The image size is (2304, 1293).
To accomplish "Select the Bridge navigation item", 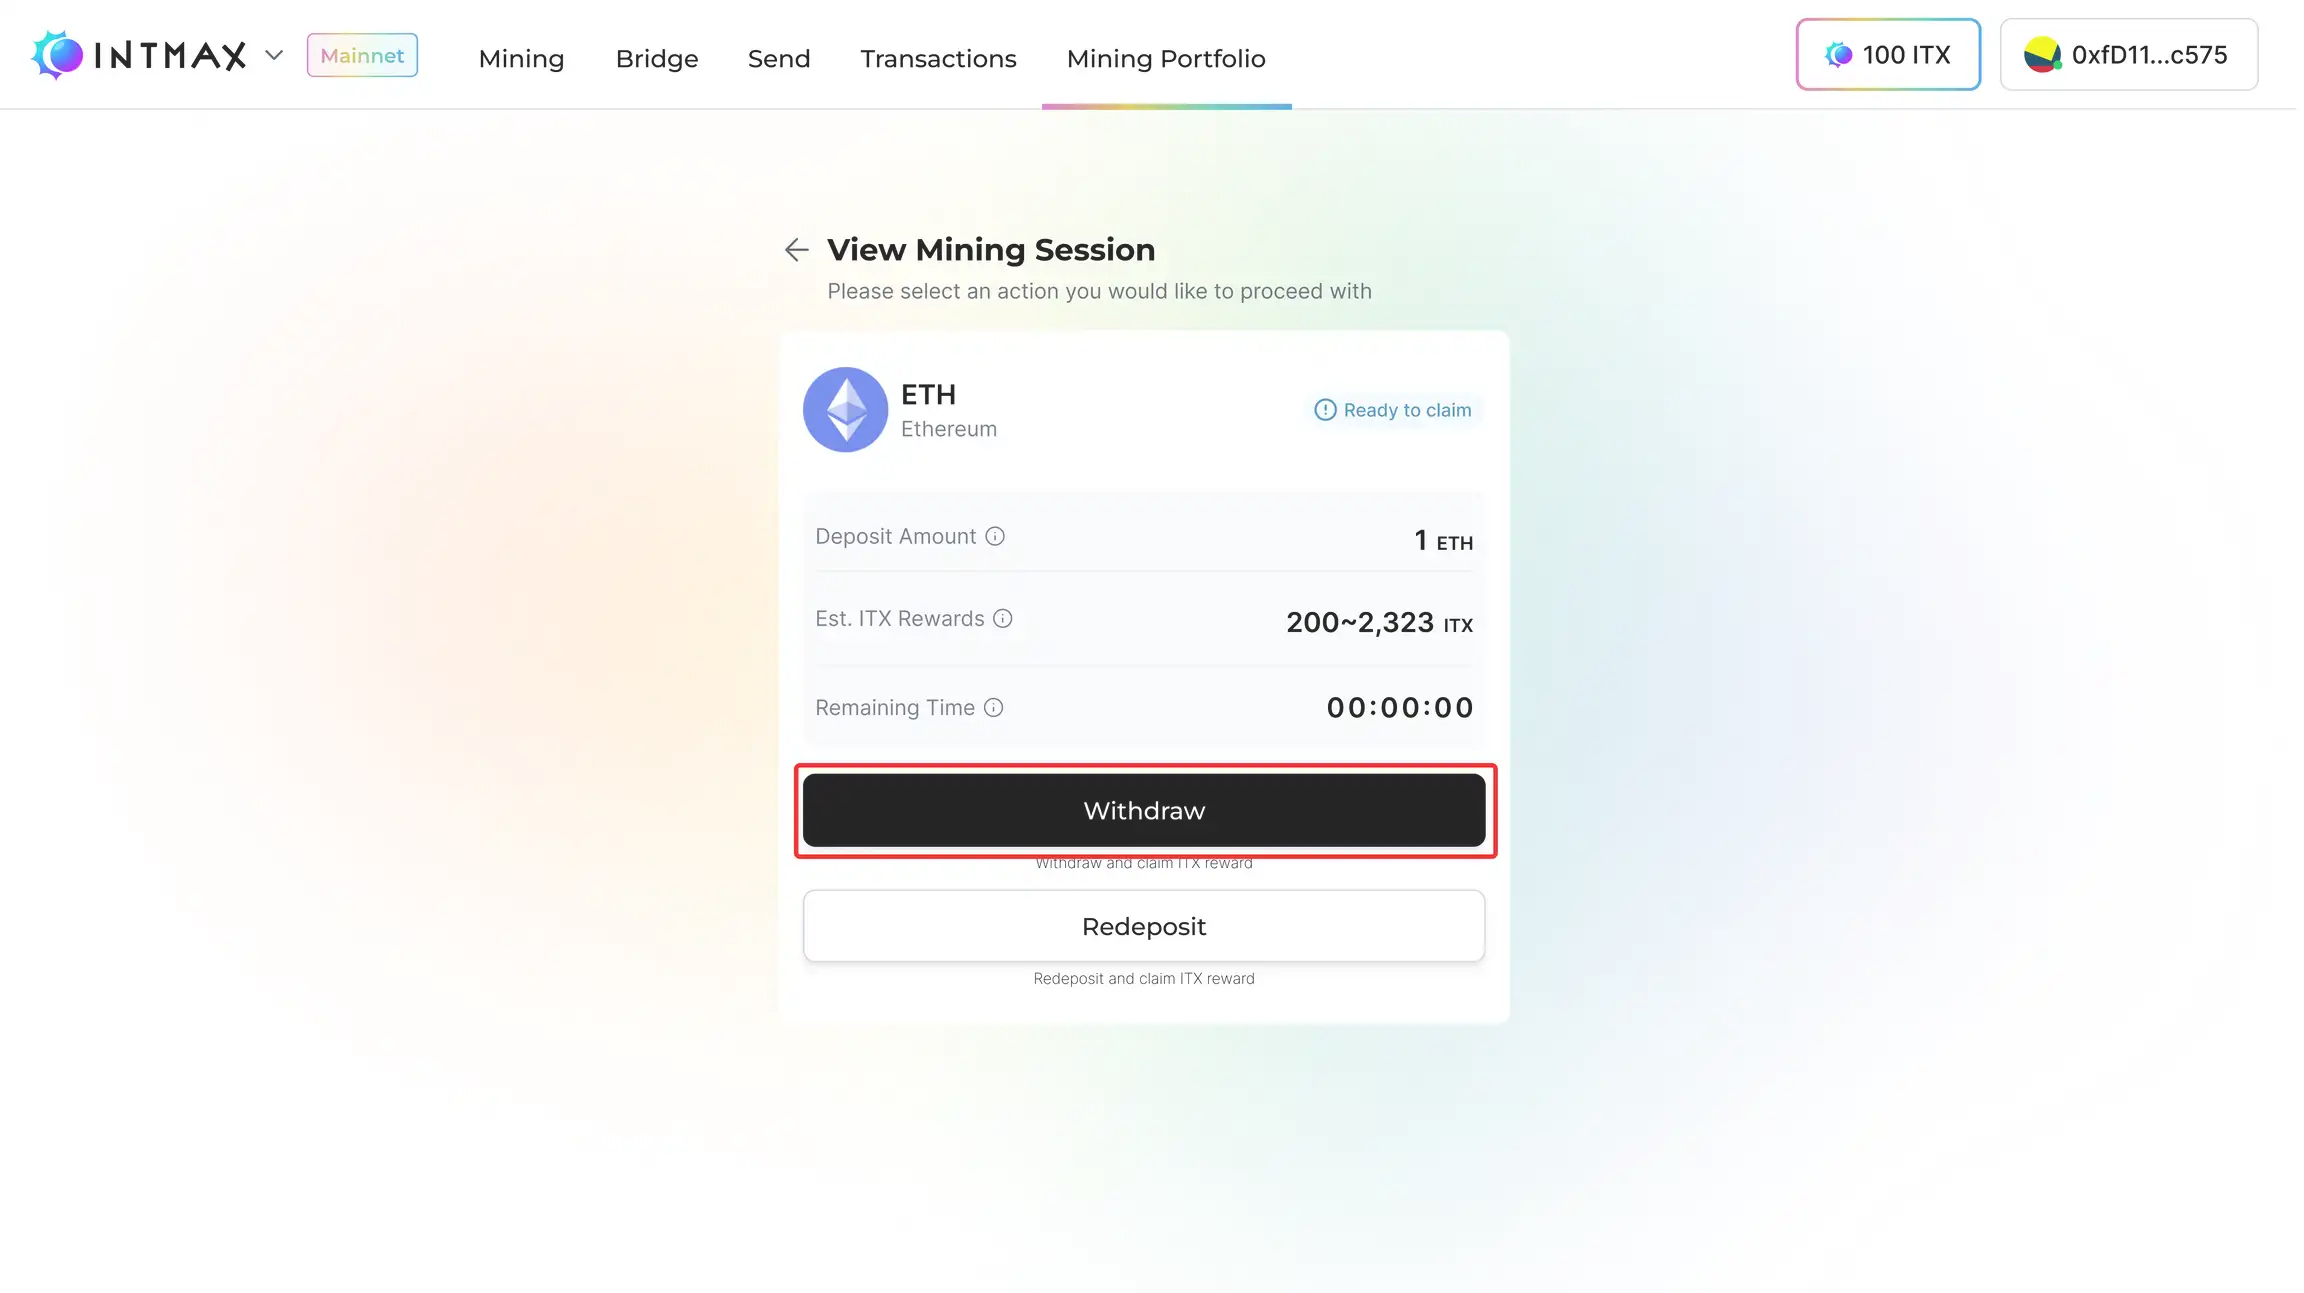I will [x=656, y=58].
